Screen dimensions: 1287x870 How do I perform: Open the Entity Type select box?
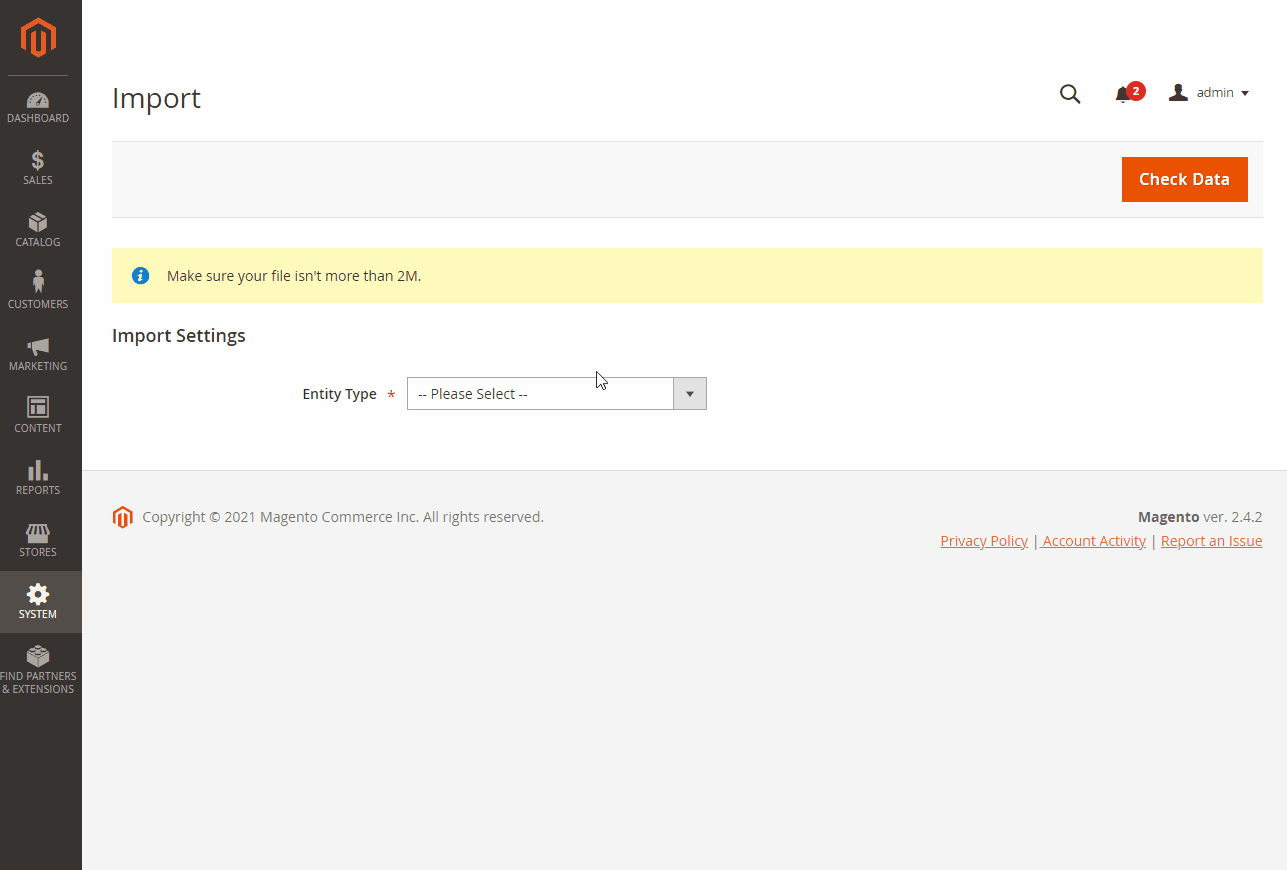[x=540, y=394]
